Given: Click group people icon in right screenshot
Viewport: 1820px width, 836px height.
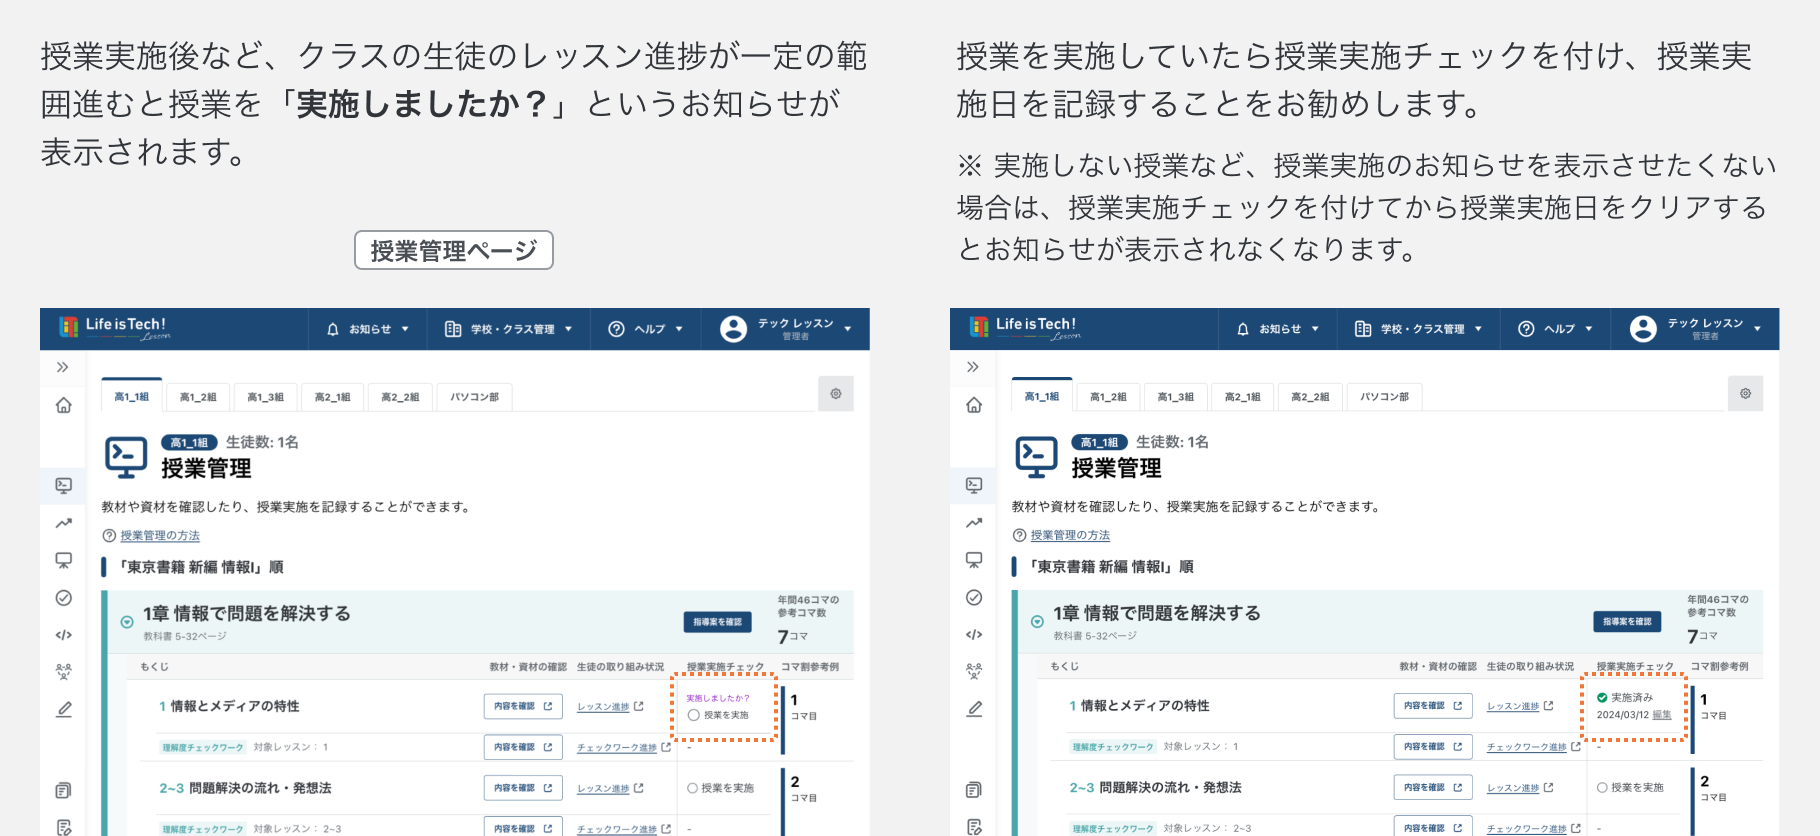Looking at the screenshot, I should click(x=973, y=671).
